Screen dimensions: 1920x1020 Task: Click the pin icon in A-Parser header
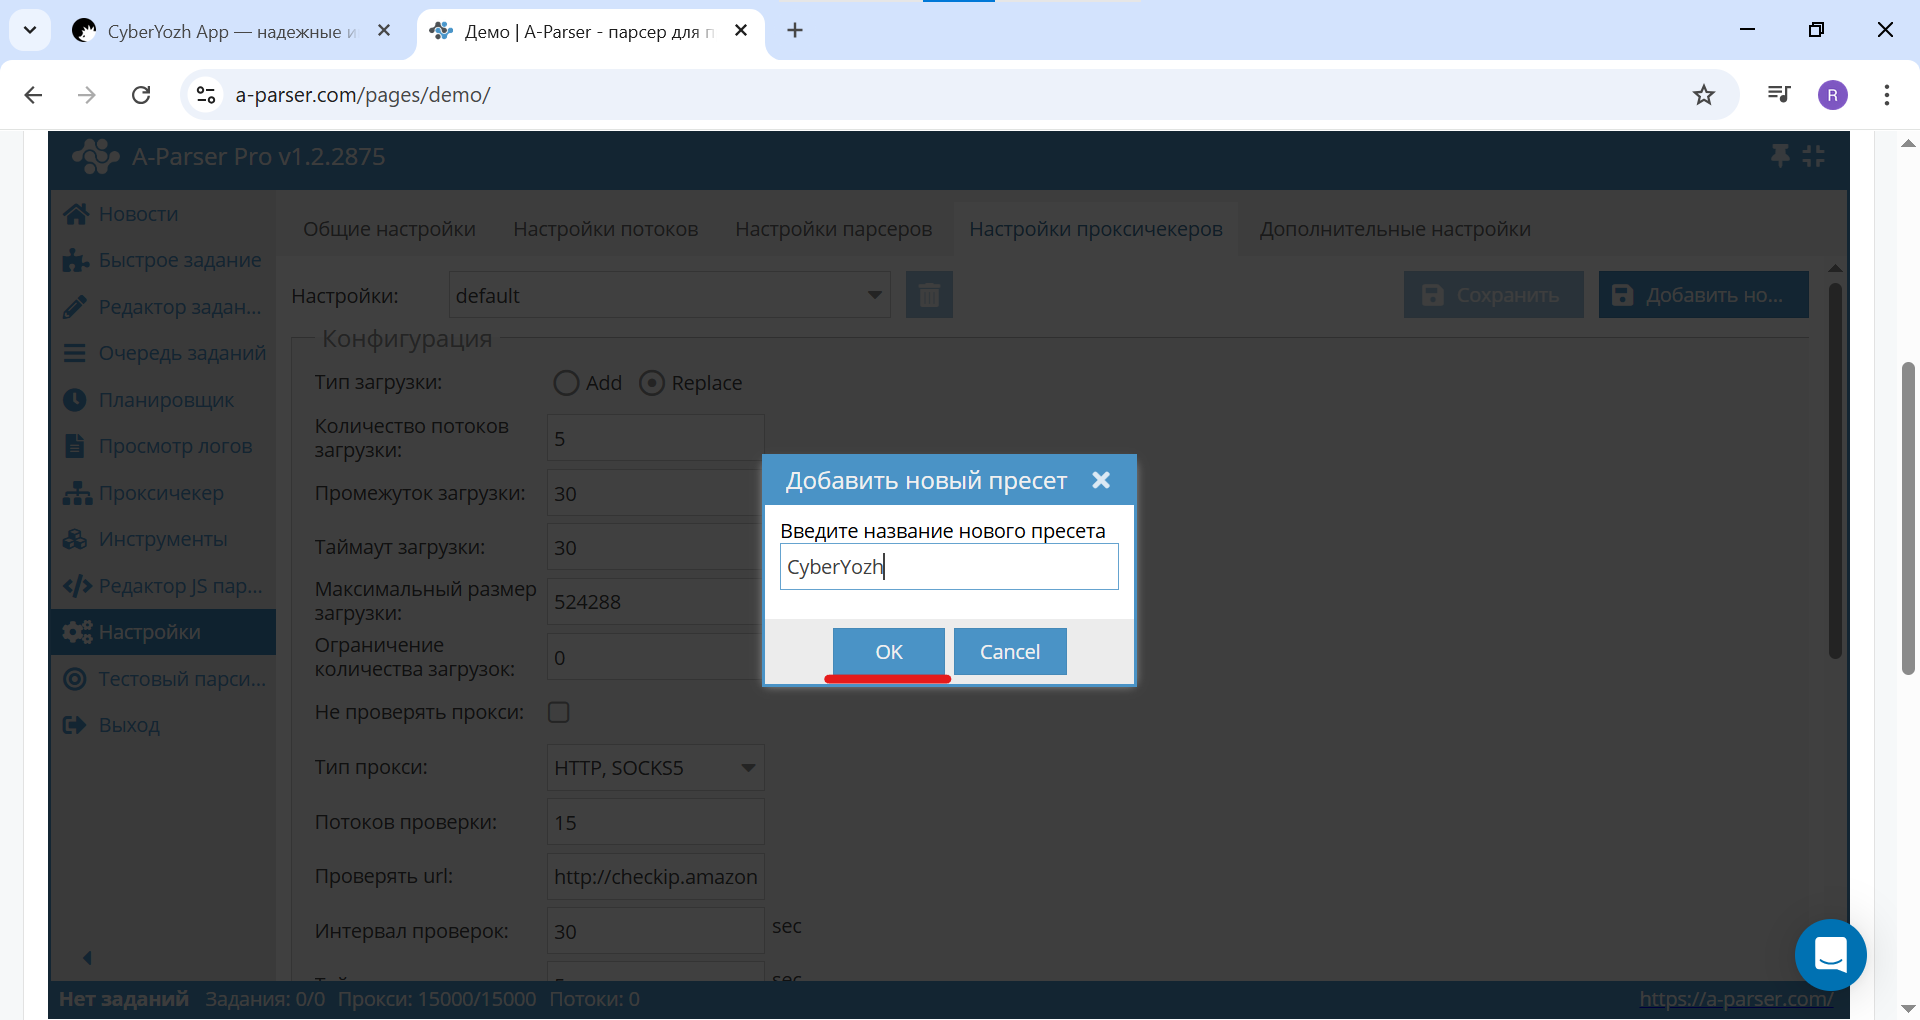1780,156
